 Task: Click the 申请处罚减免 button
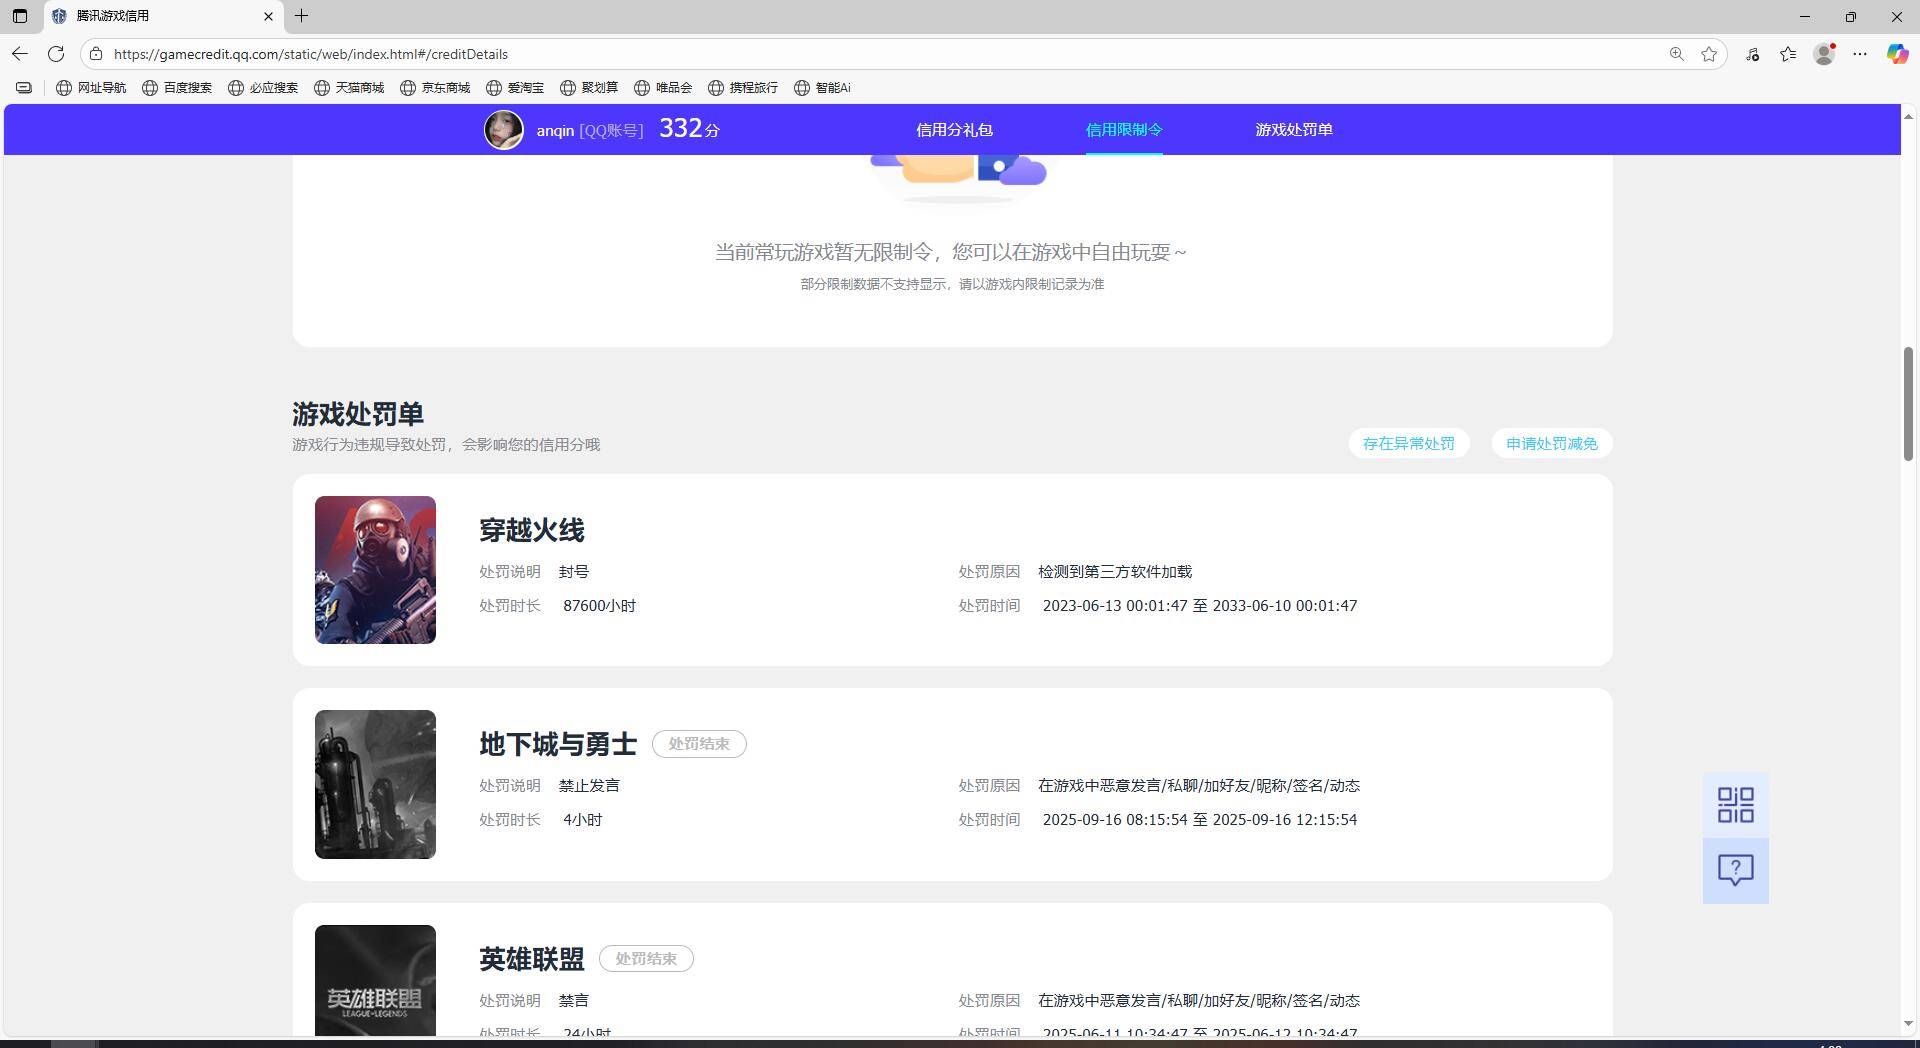click(x=1551, y=443)
